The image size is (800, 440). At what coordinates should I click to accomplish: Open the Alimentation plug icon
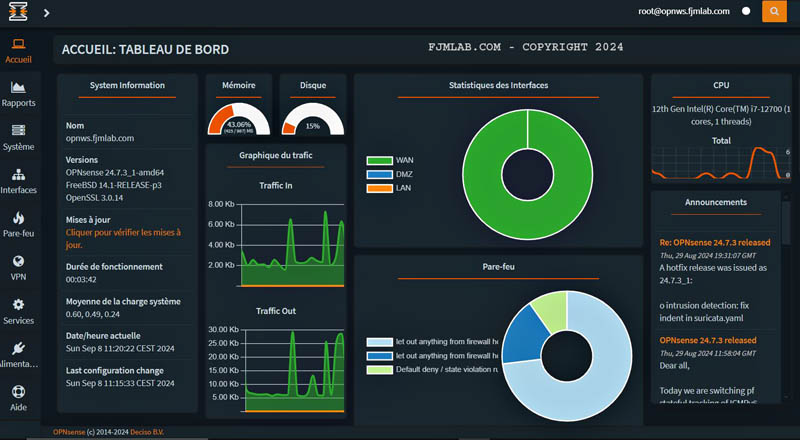18,349
